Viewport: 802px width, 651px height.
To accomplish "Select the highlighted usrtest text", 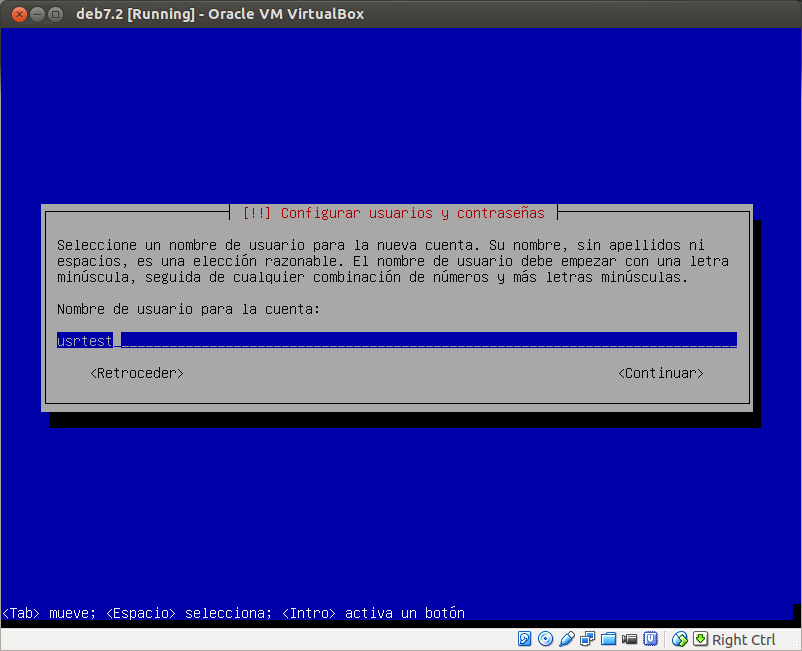I will (85, 339).
